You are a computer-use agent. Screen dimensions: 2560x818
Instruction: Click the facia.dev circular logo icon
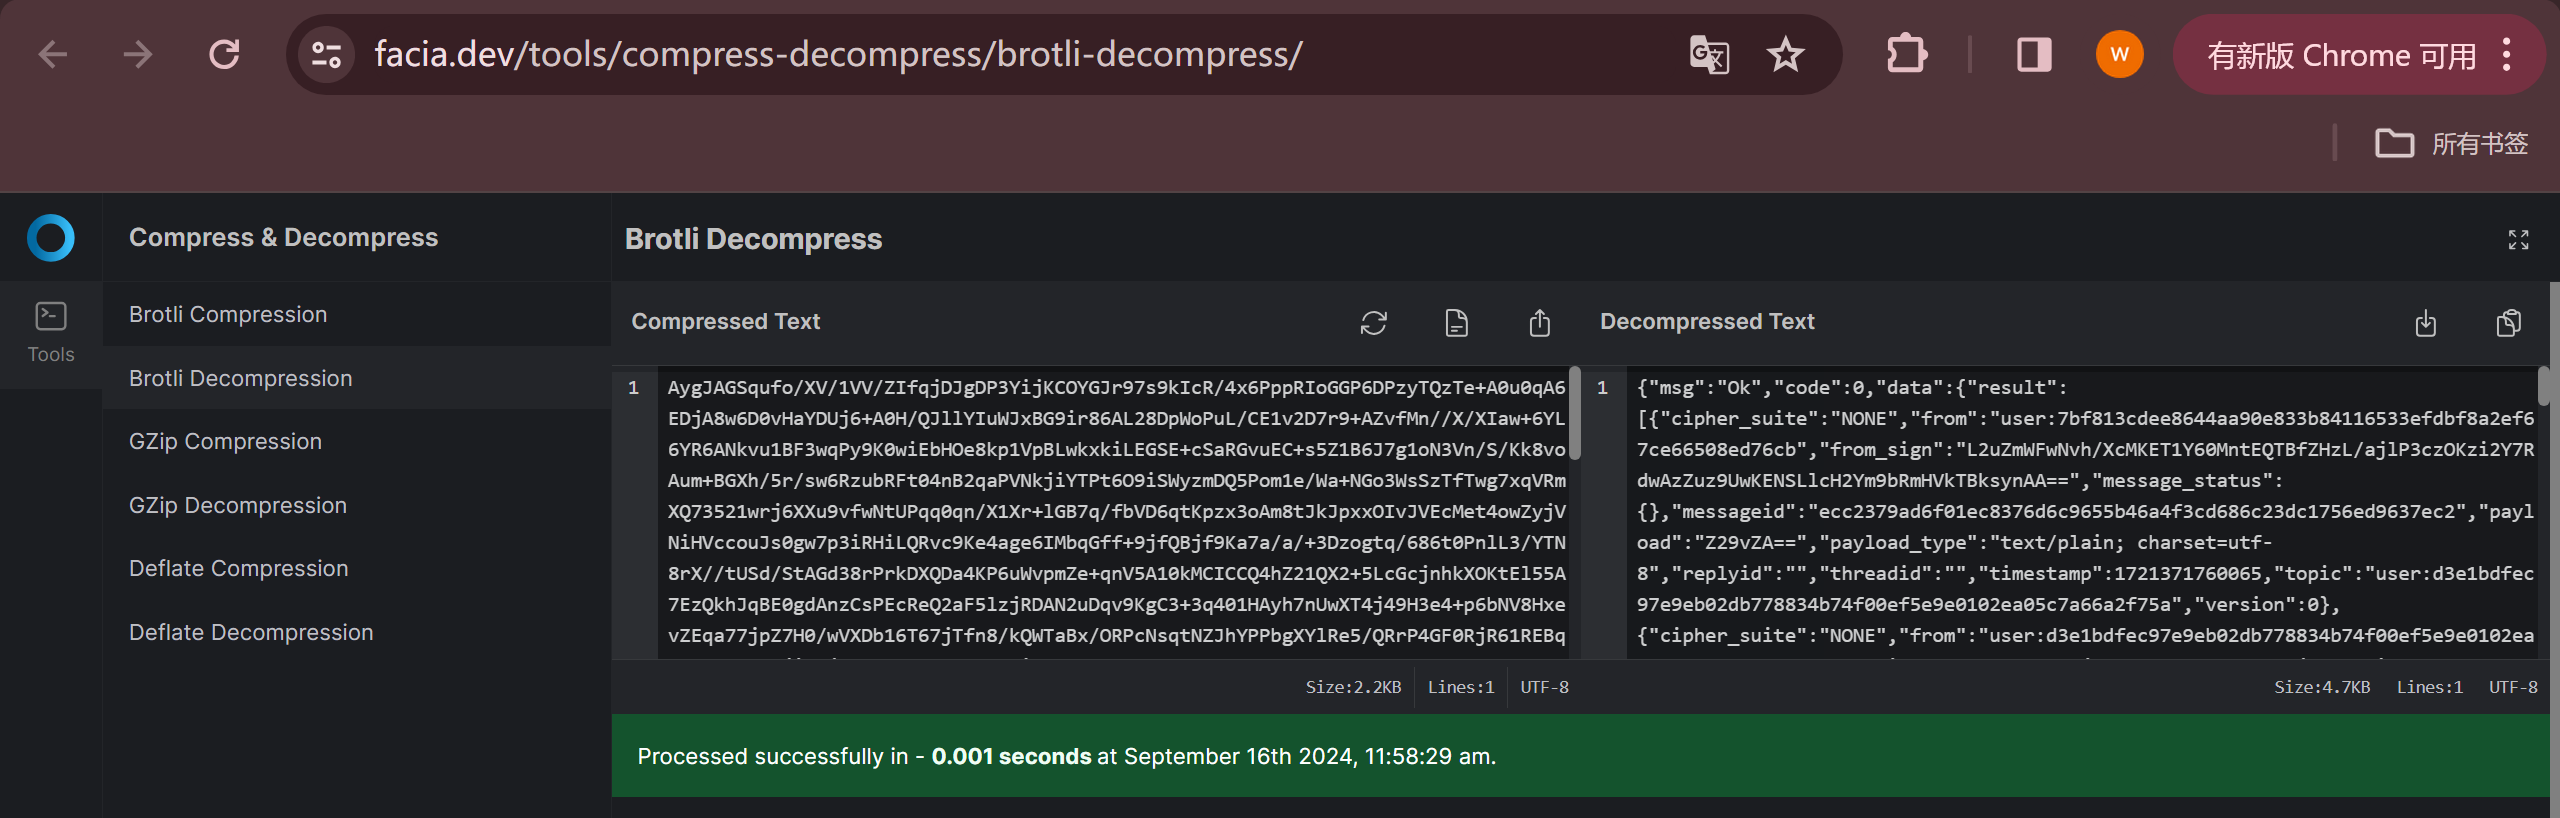coord(51,238)
